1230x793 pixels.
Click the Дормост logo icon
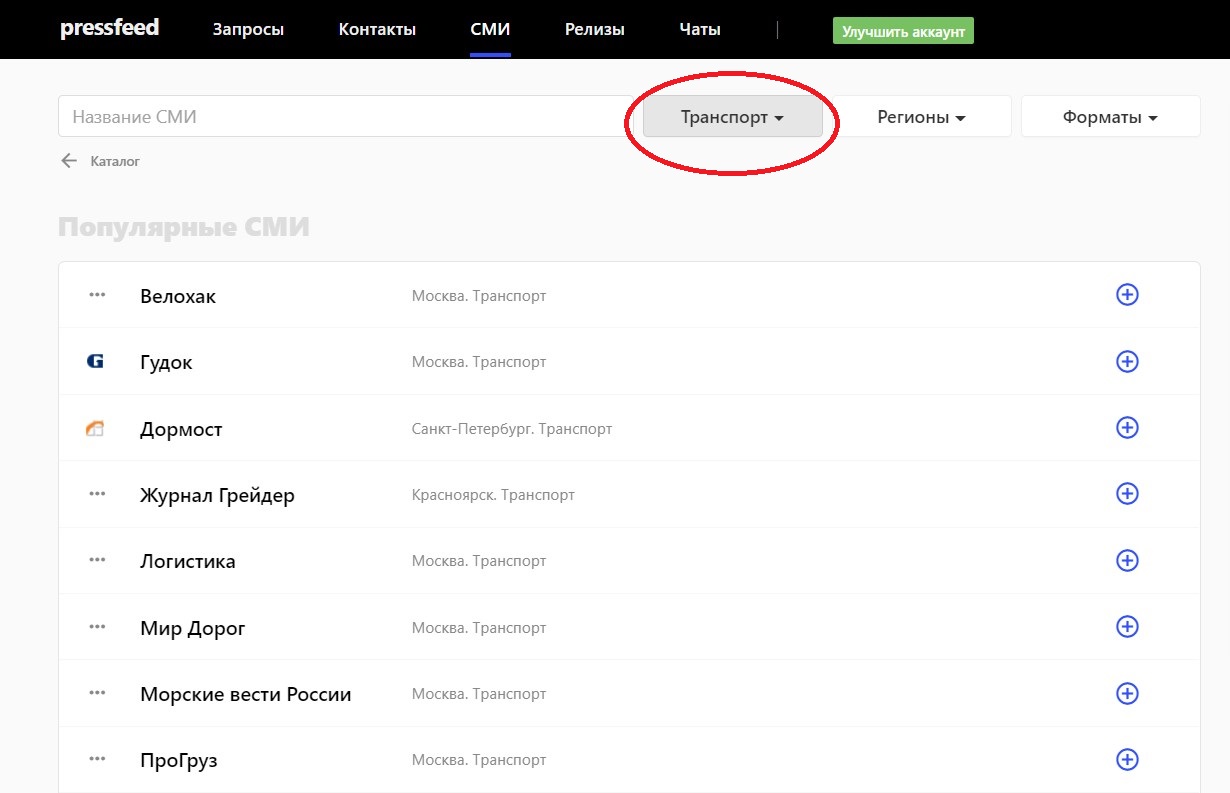[96, 429]
